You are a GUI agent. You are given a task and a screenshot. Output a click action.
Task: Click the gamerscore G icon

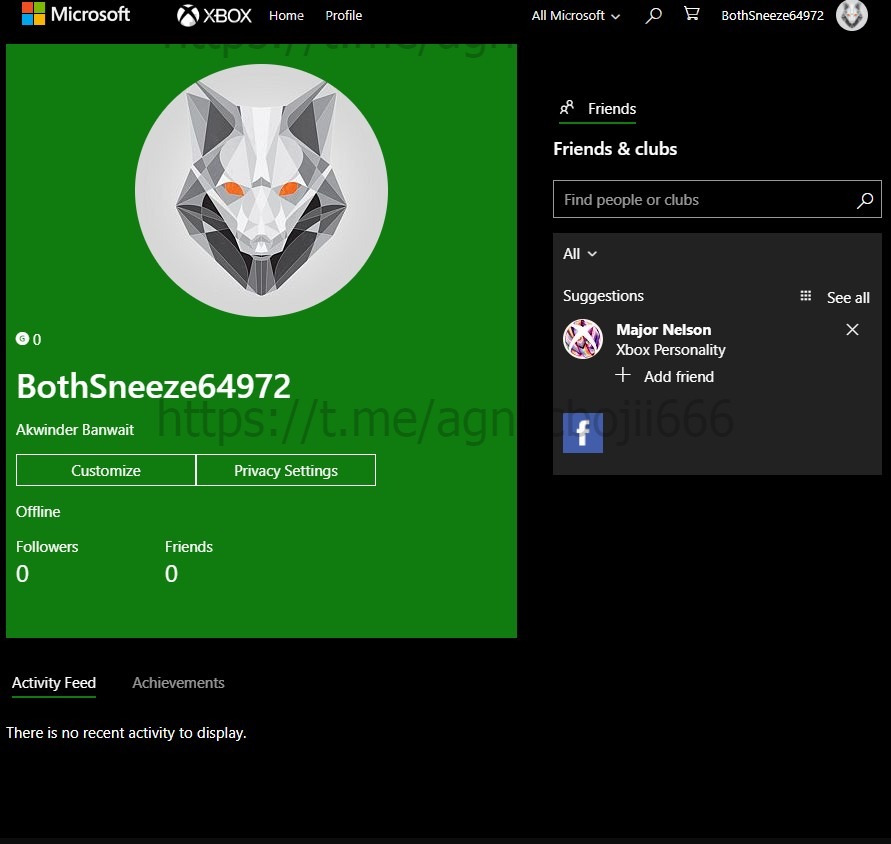coord(22,339)
